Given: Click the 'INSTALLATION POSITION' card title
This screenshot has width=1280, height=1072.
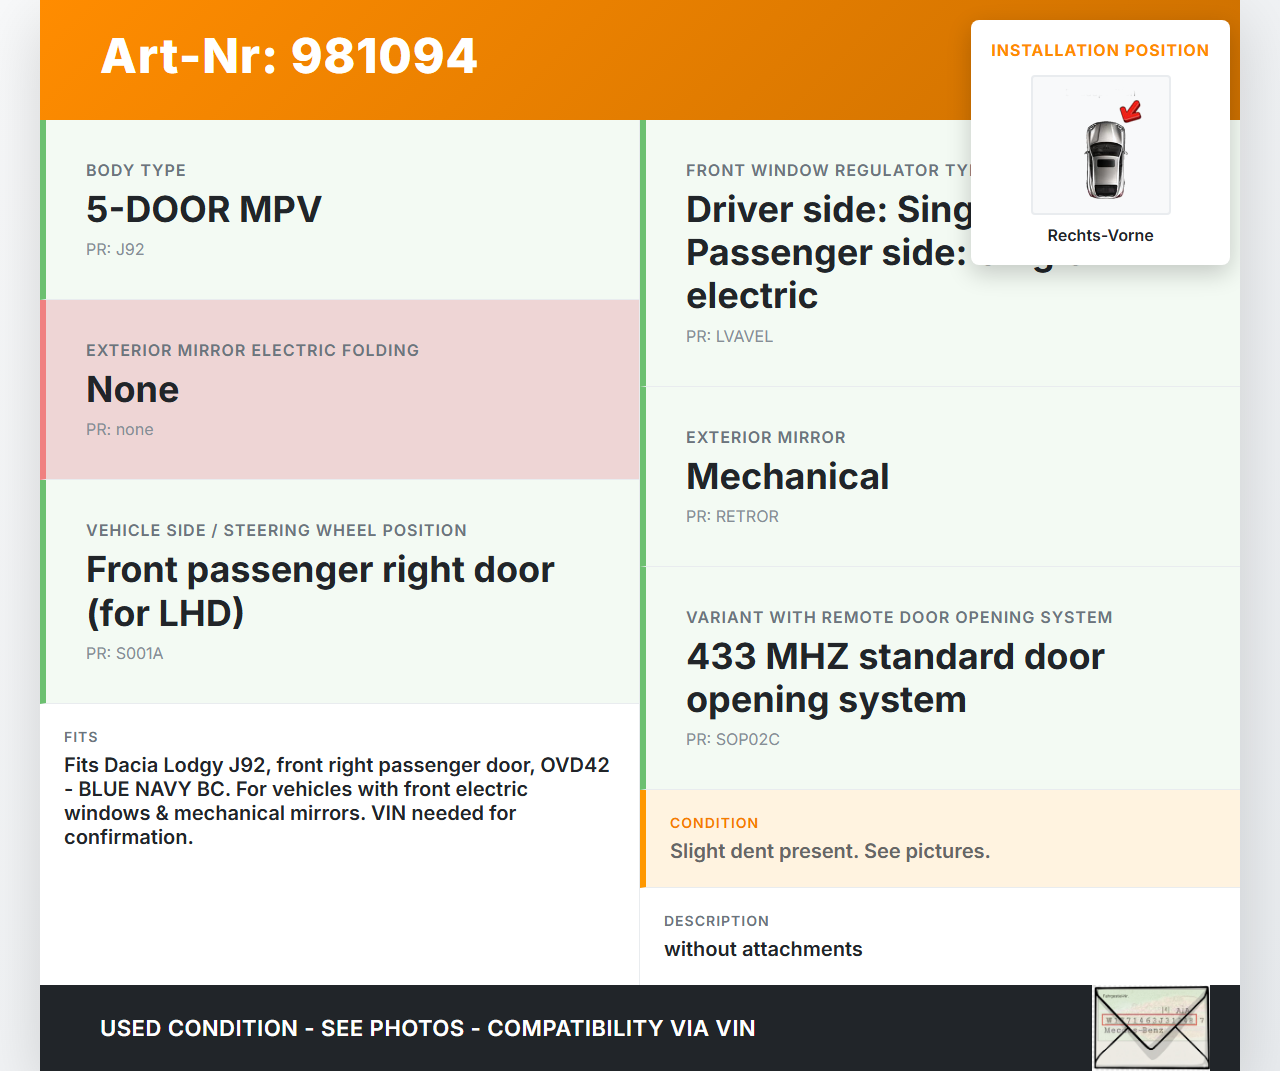Looking at the screenshot, I should (1100, 50).
